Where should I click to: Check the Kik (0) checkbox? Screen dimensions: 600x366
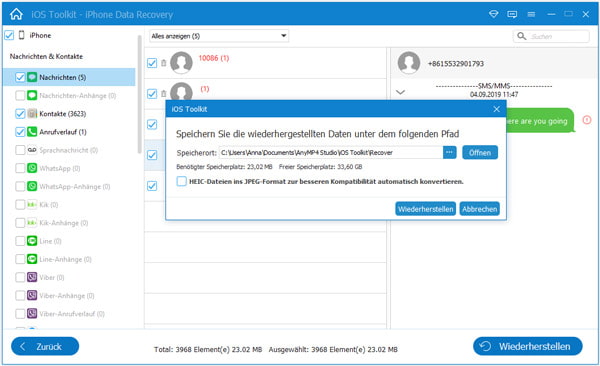20,204
